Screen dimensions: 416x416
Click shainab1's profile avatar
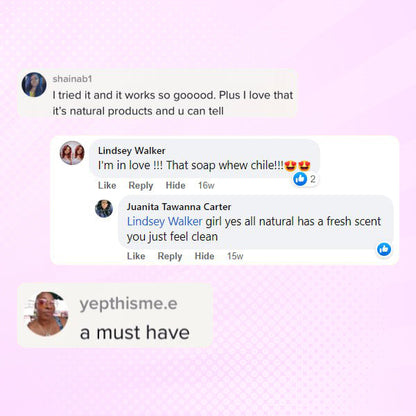point(34,85)
